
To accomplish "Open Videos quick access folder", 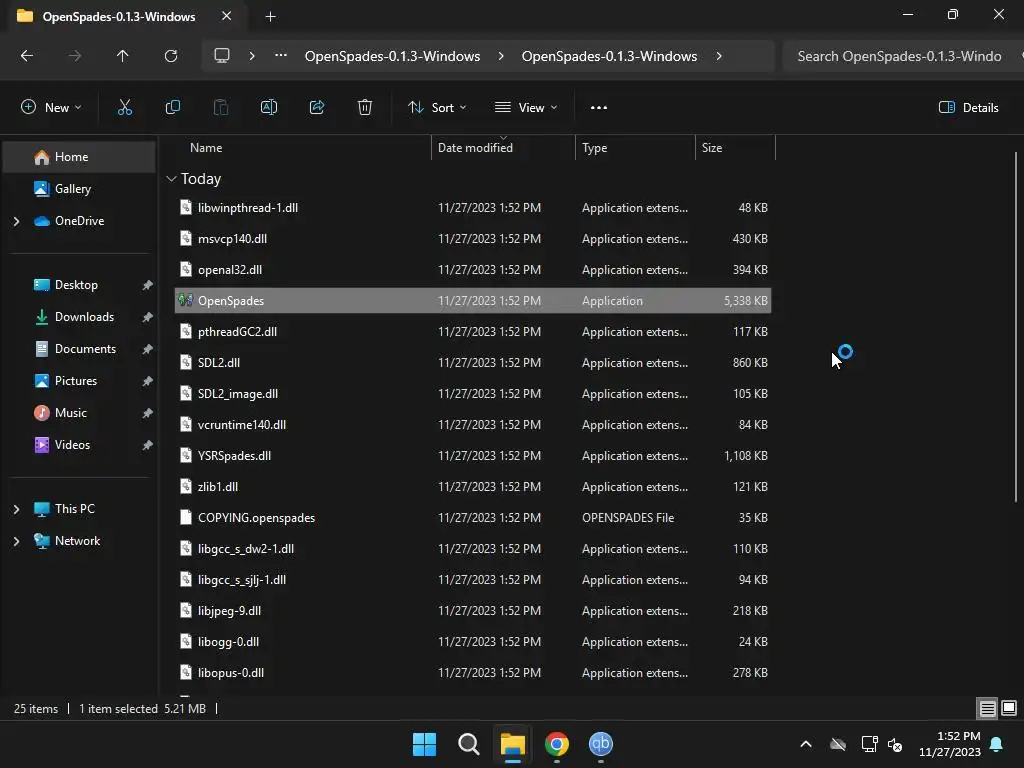I will (72, 445).
